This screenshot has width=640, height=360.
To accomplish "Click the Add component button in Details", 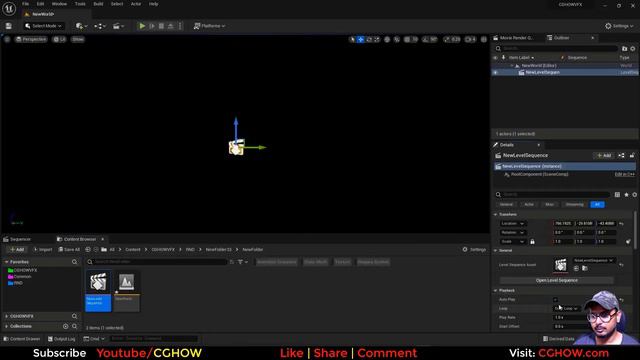I will pyautogui.click(x=604, y=156).
